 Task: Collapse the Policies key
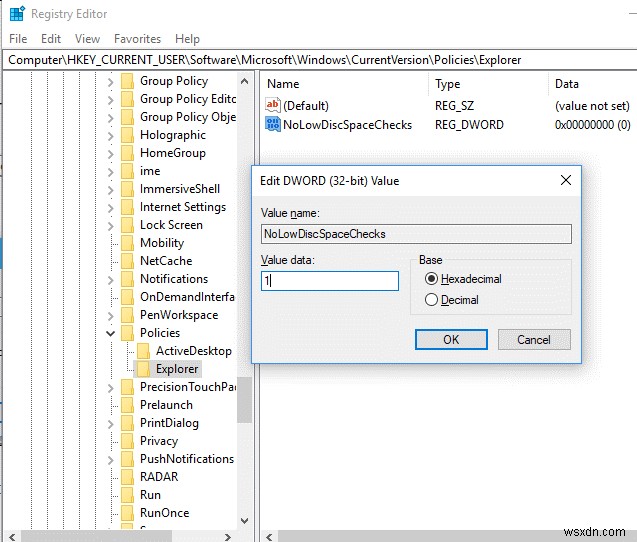pyautogui.click(x=110, y=334)
